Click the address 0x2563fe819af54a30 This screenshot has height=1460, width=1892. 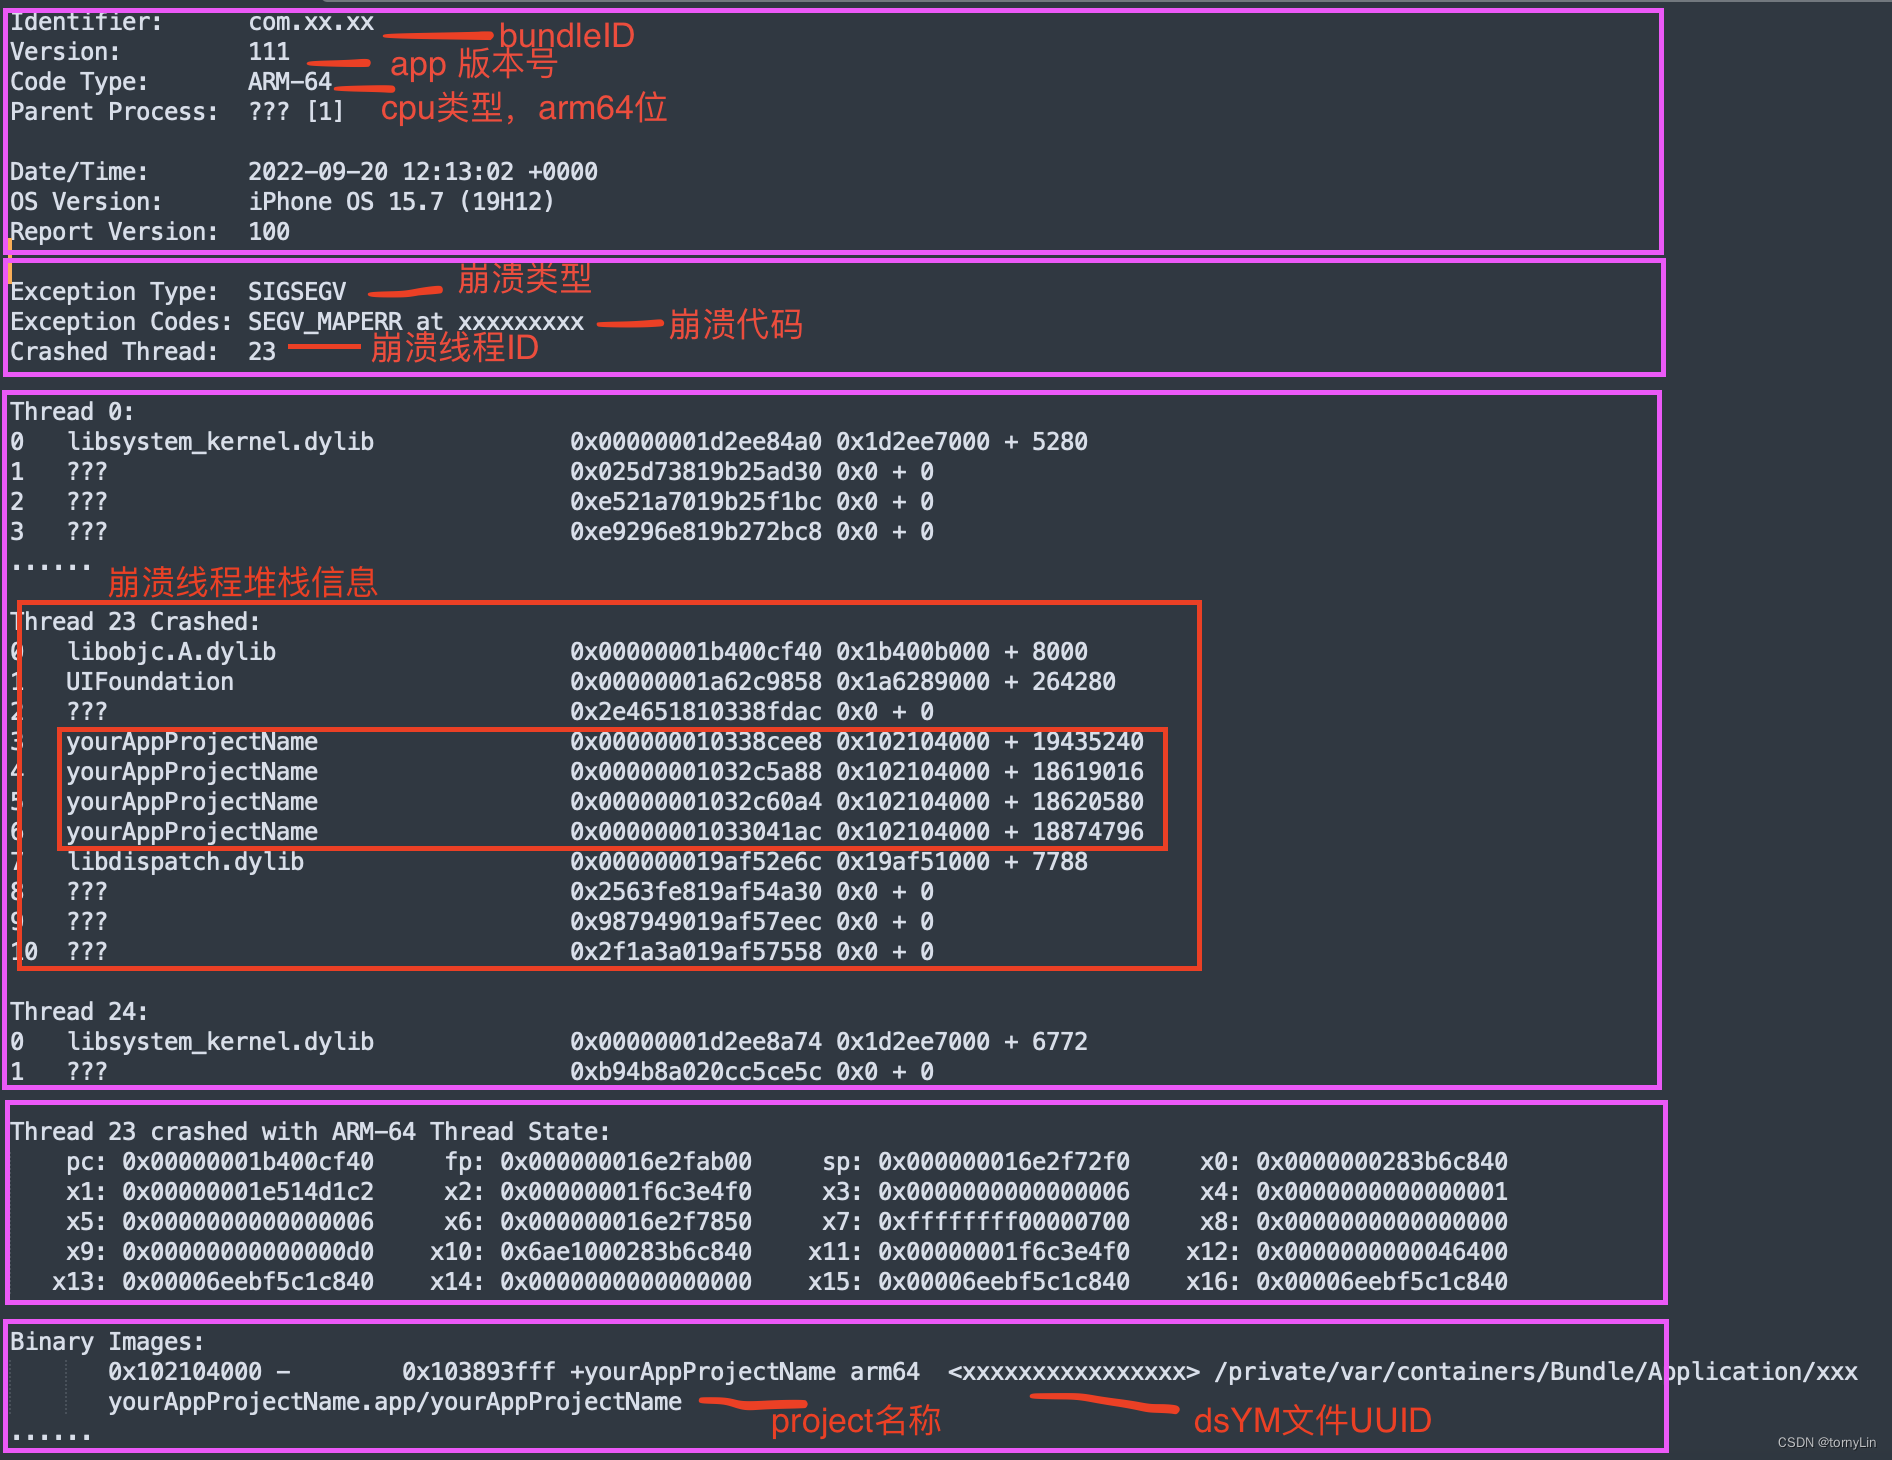(x=696, y=892)
